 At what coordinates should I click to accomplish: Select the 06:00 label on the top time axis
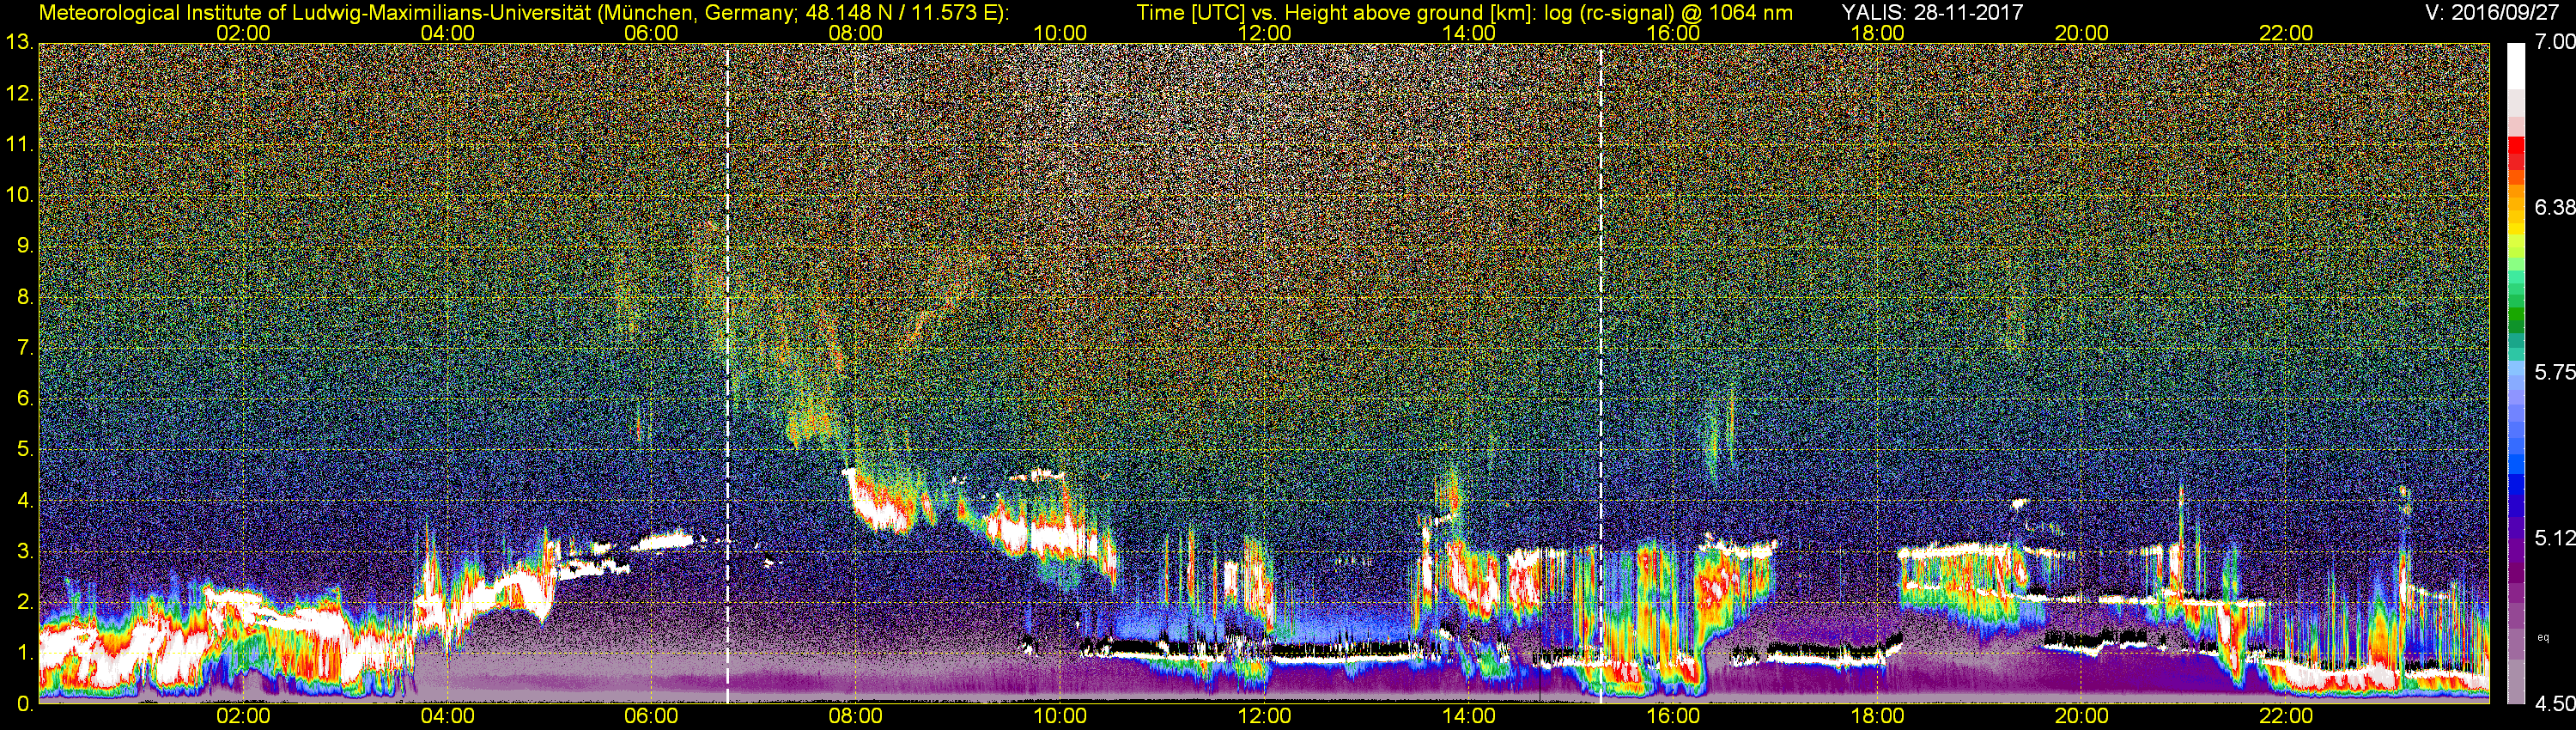tap(651, 33)
